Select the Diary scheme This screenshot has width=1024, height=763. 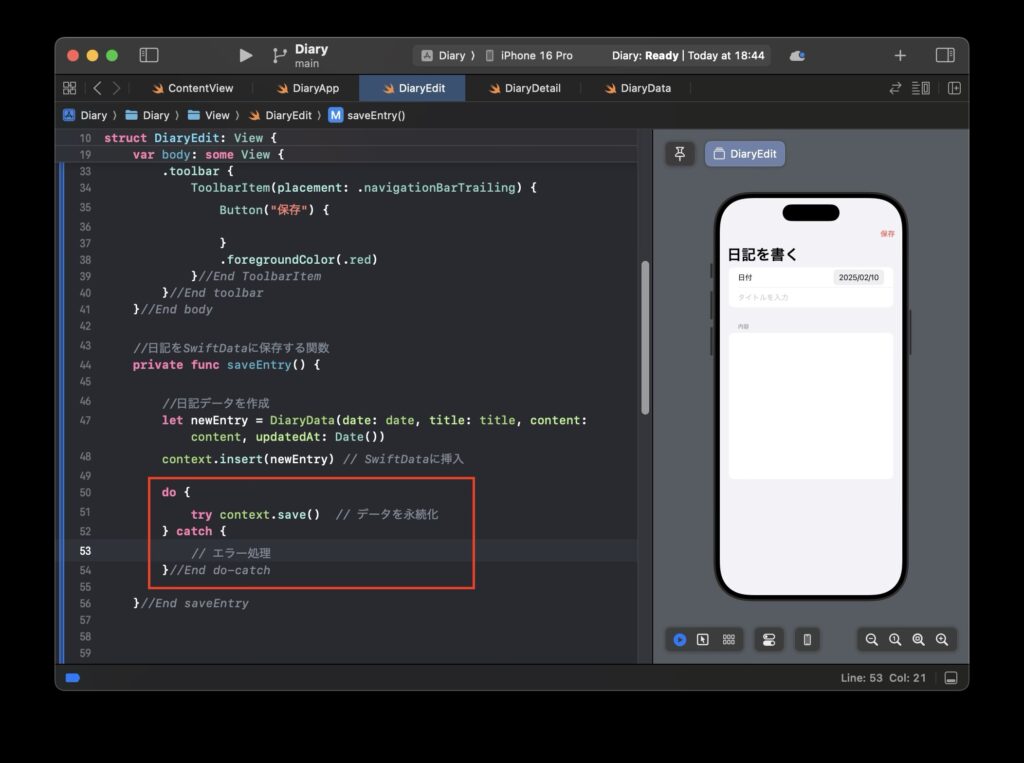pyautogui.click(x=447, y=56)
